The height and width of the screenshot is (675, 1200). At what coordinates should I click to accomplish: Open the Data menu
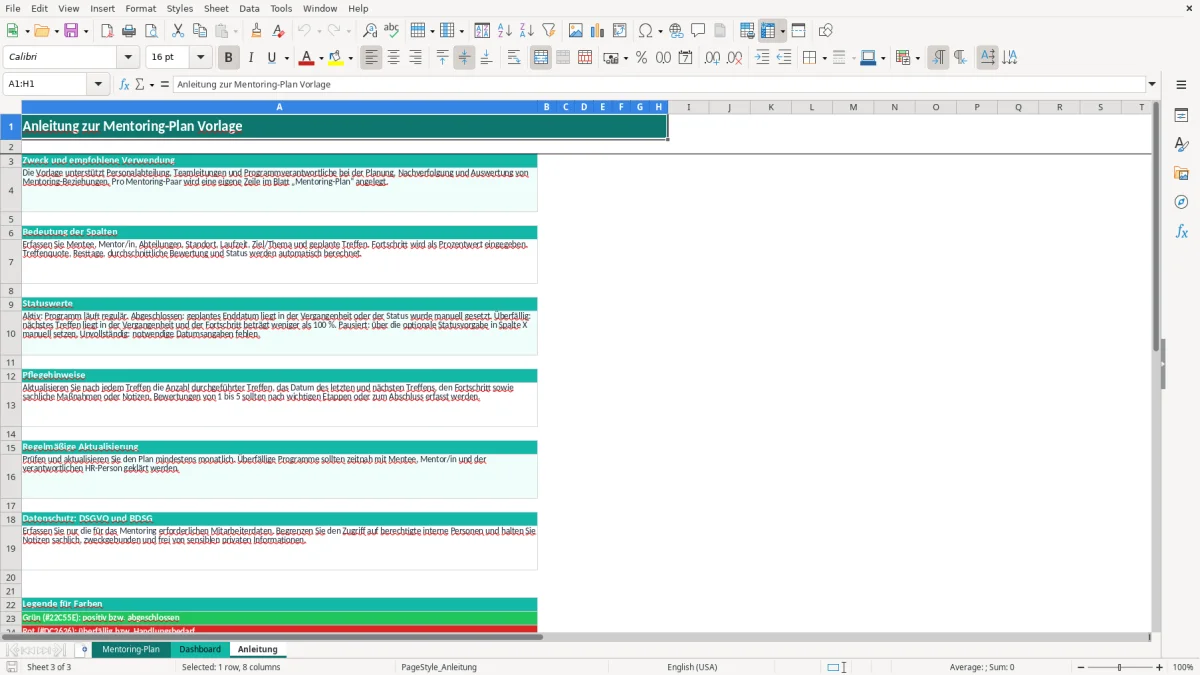click(x=249, y=8)
